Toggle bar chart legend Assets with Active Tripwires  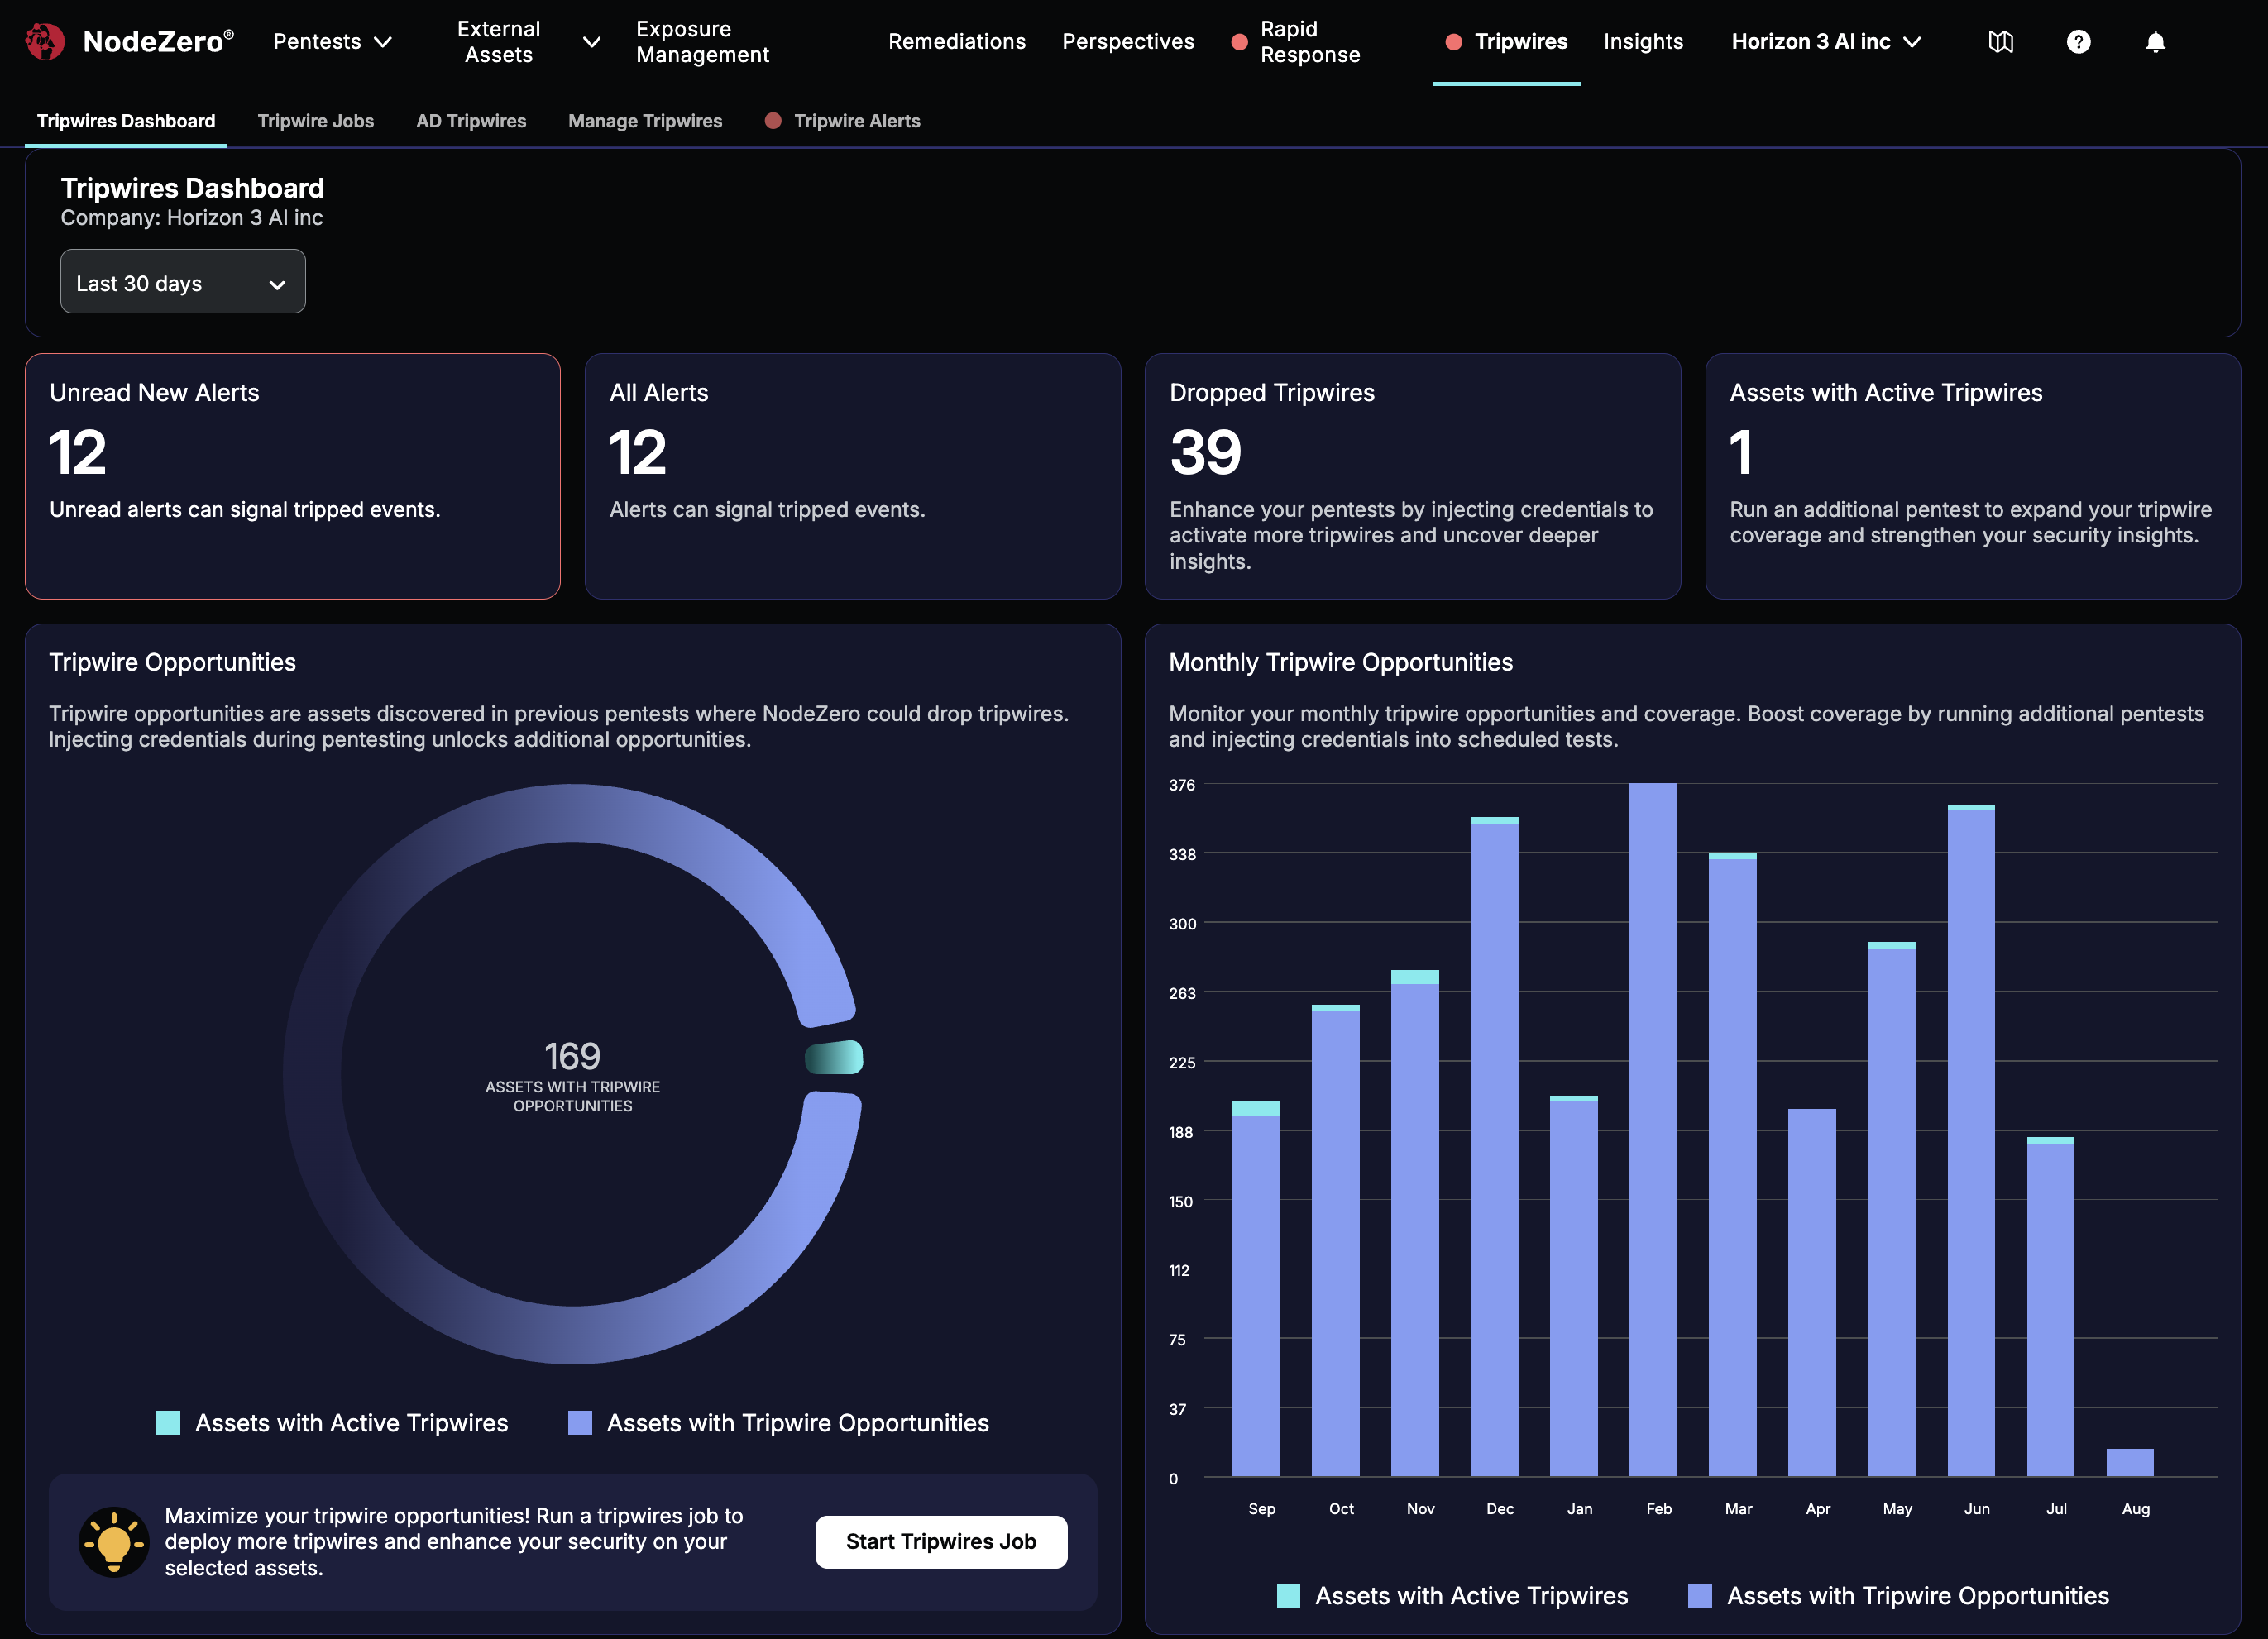pyautogui.click(x=1452, y=1595)
